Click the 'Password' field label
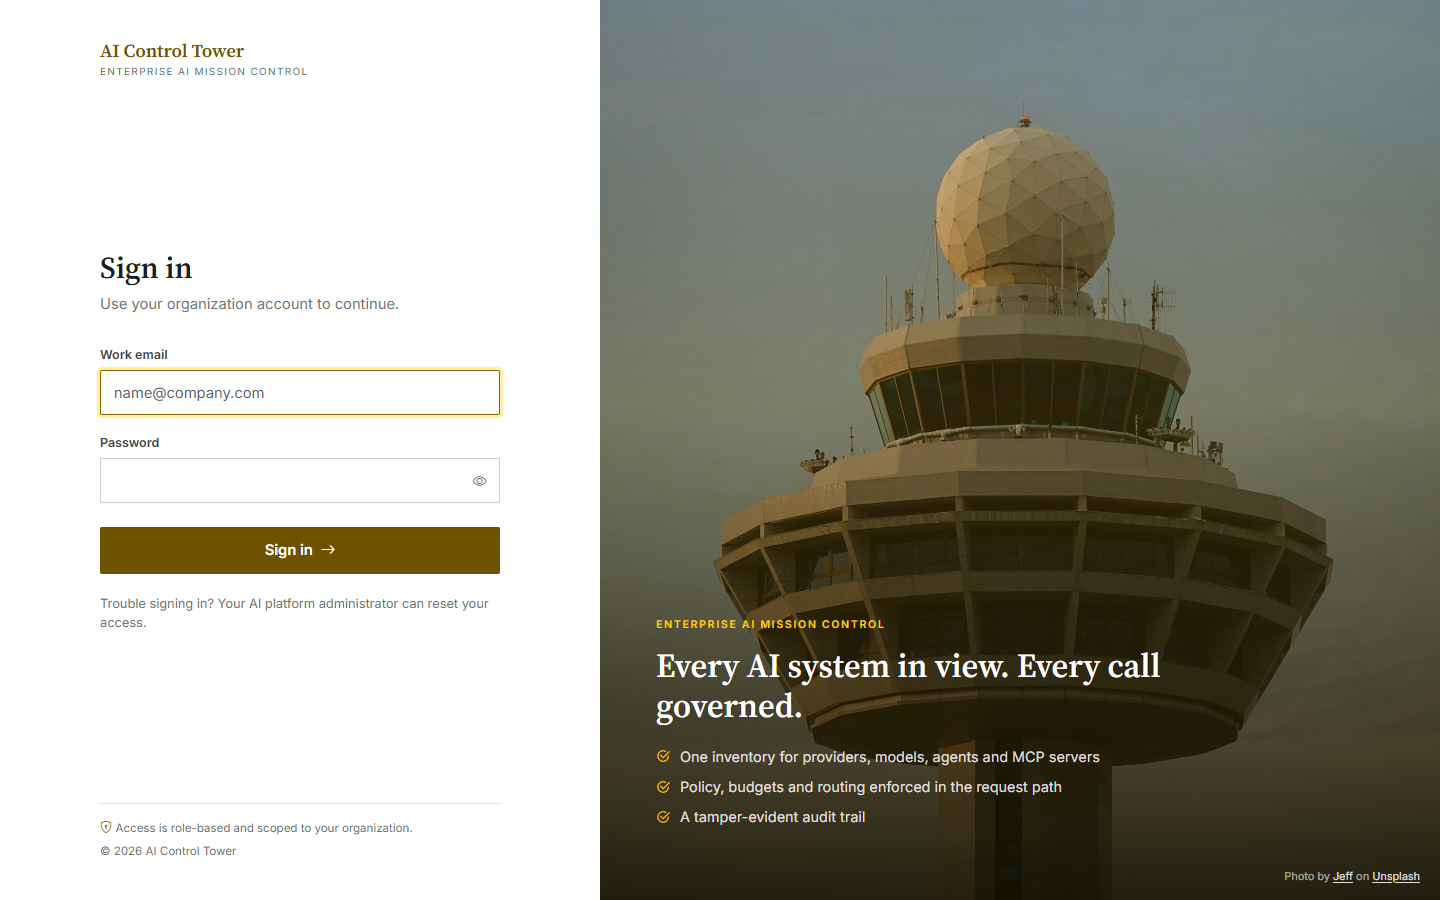Image resolution: width=1440 pixels, height=900 pixels. pos(129,443)
